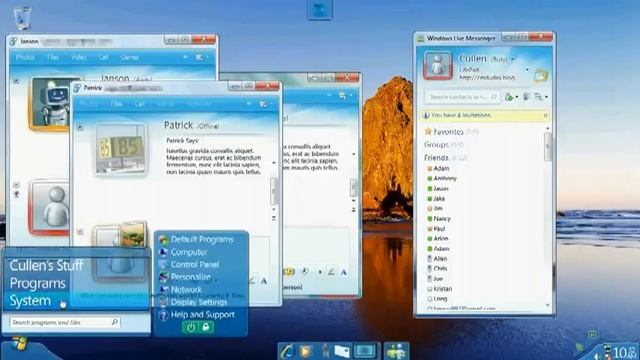Open the Messenger show menu dropdown arrow
640x360 pixels.
[x=547, y=97]
